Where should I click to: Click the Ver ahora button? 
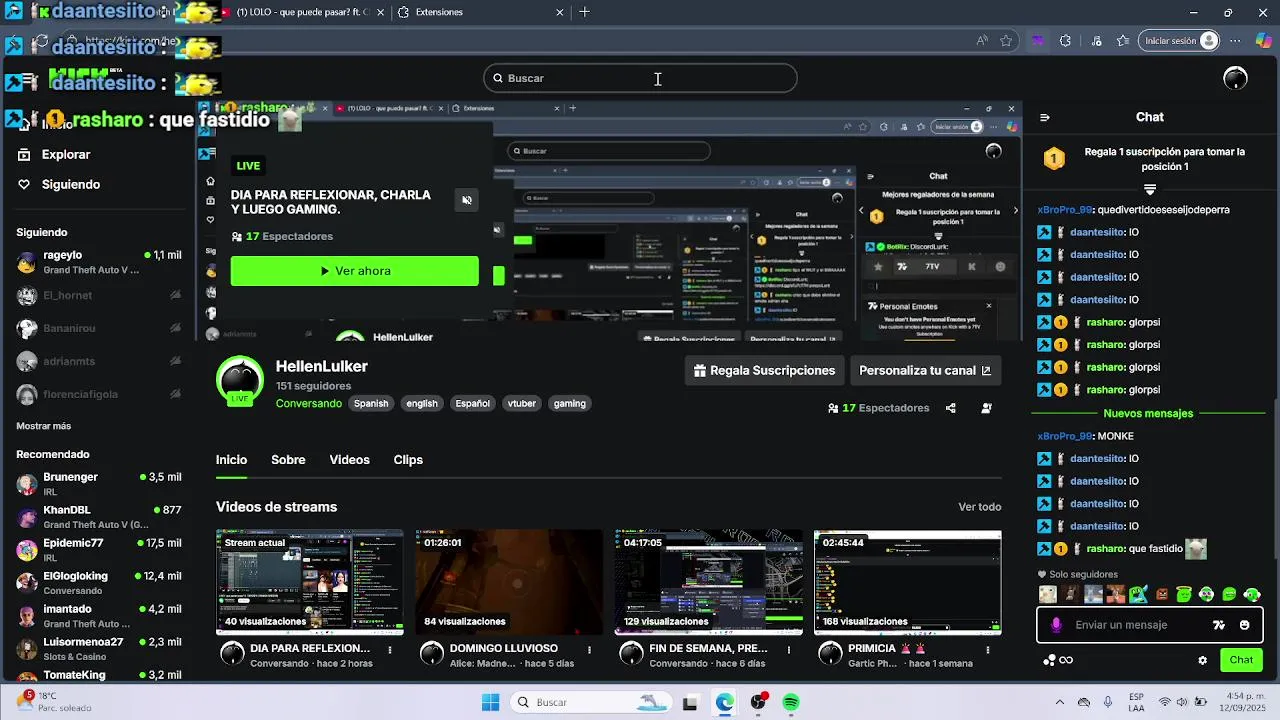[x=354, y=271]
